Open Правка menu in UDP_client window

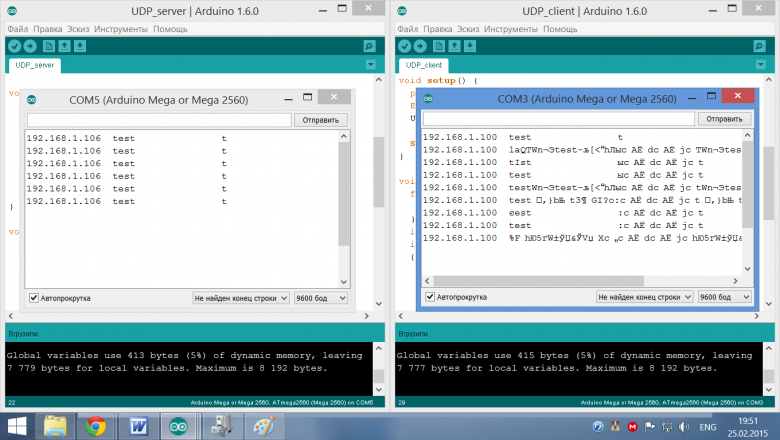tap(438, 29)
